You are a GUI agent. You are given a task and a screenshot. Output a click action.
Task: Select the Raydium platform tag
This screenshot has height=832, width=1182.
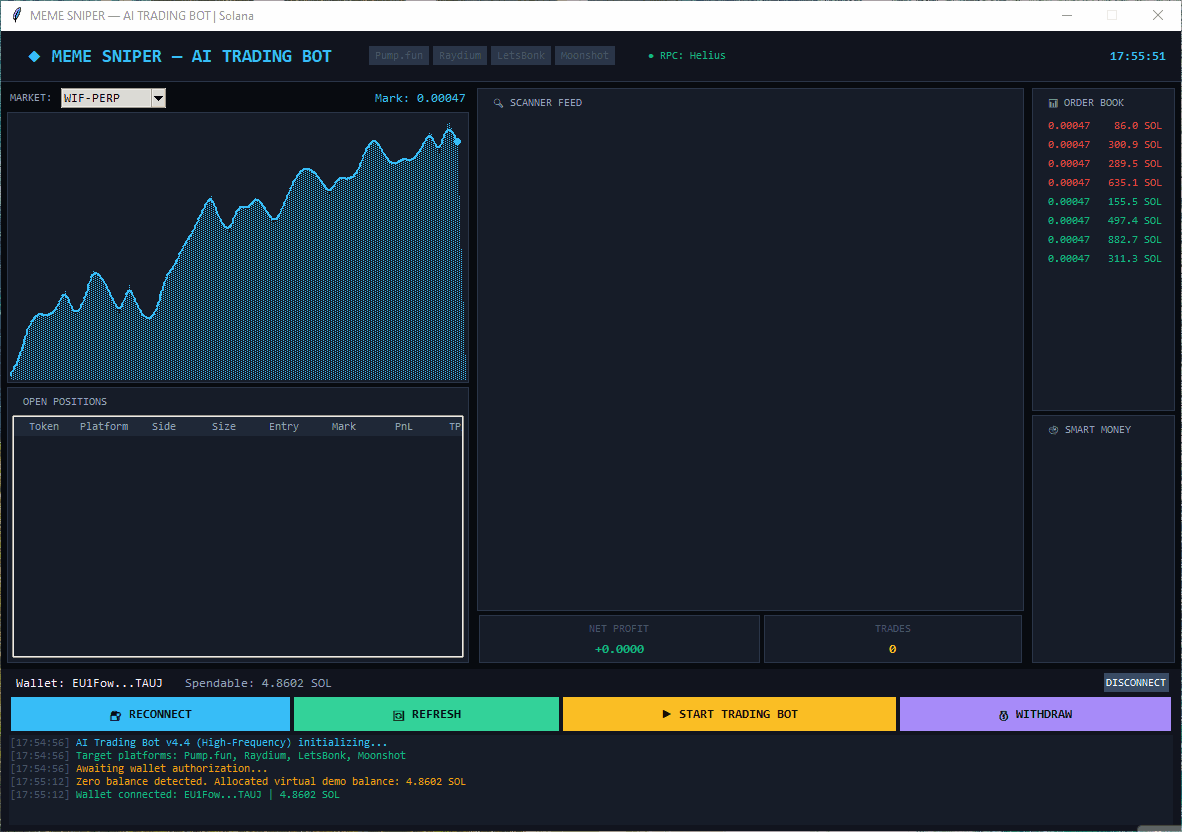pos(460,56)
